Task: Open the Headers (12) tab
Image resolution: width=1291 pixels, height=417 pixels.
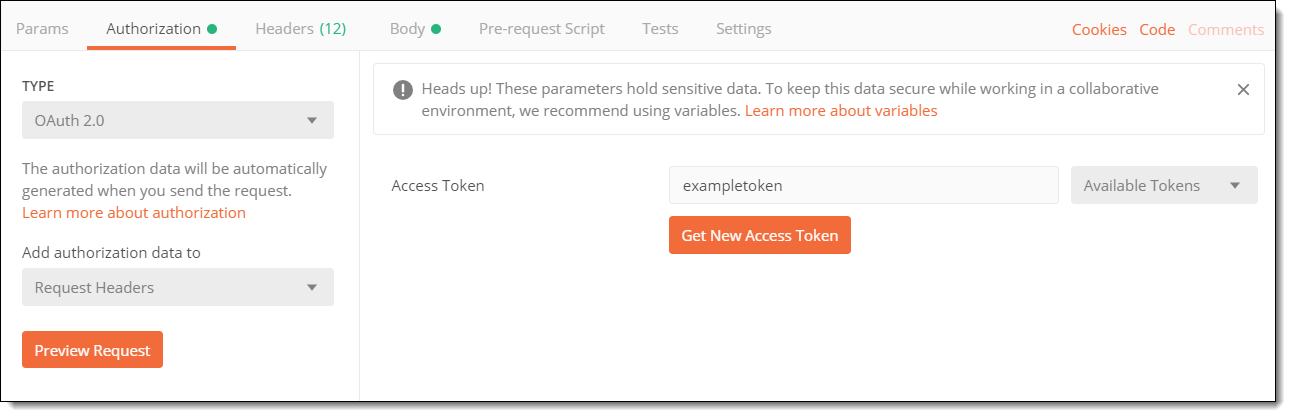Action: (x=301, y=29)
